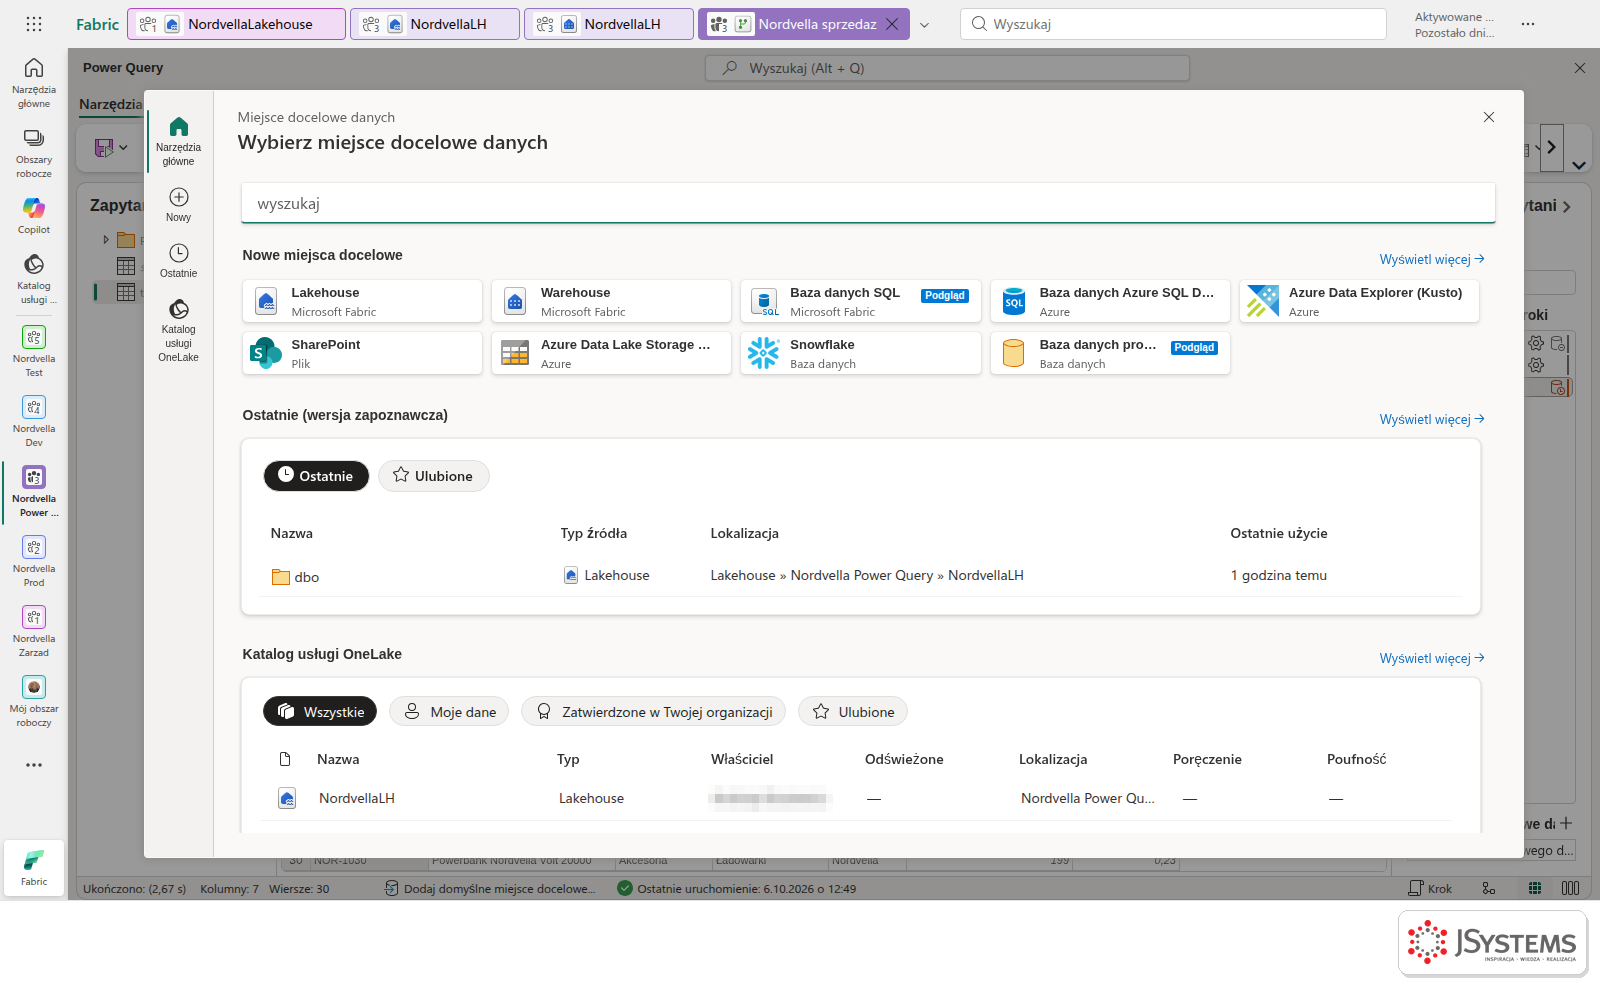This screenshot has width=1600, height=984.
Task: Filter recent list by Ulubione
Action: (433, 476)
